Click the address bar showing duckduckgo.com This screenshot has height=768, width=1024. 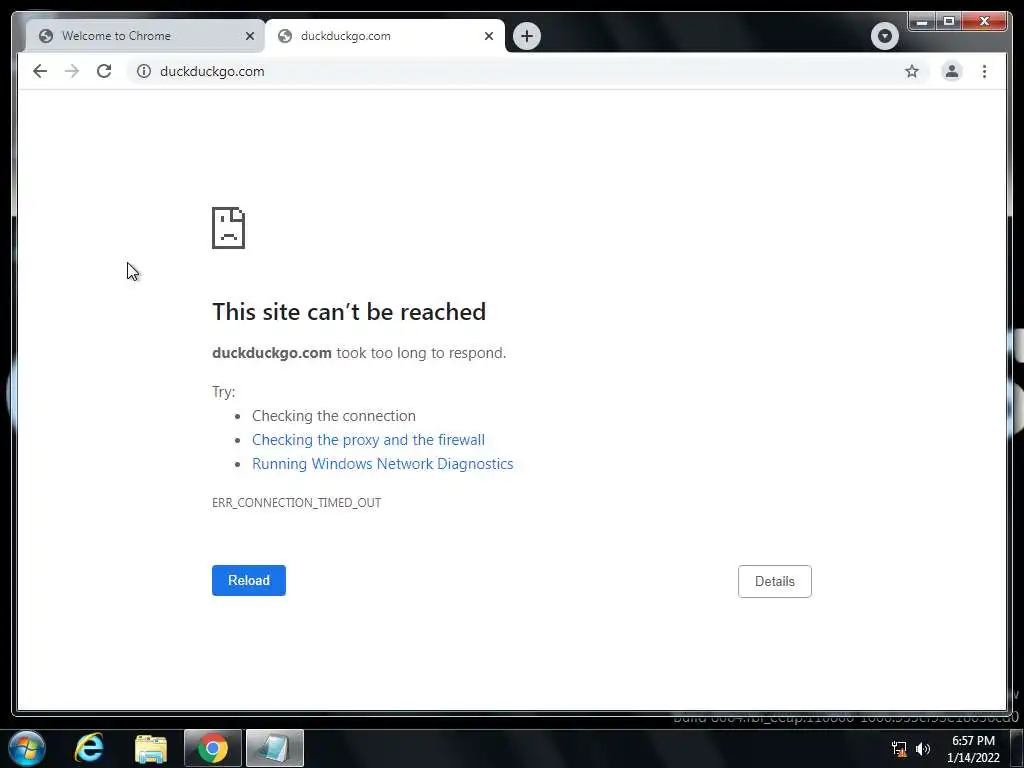pyautogui.click(x=526, y=71)
